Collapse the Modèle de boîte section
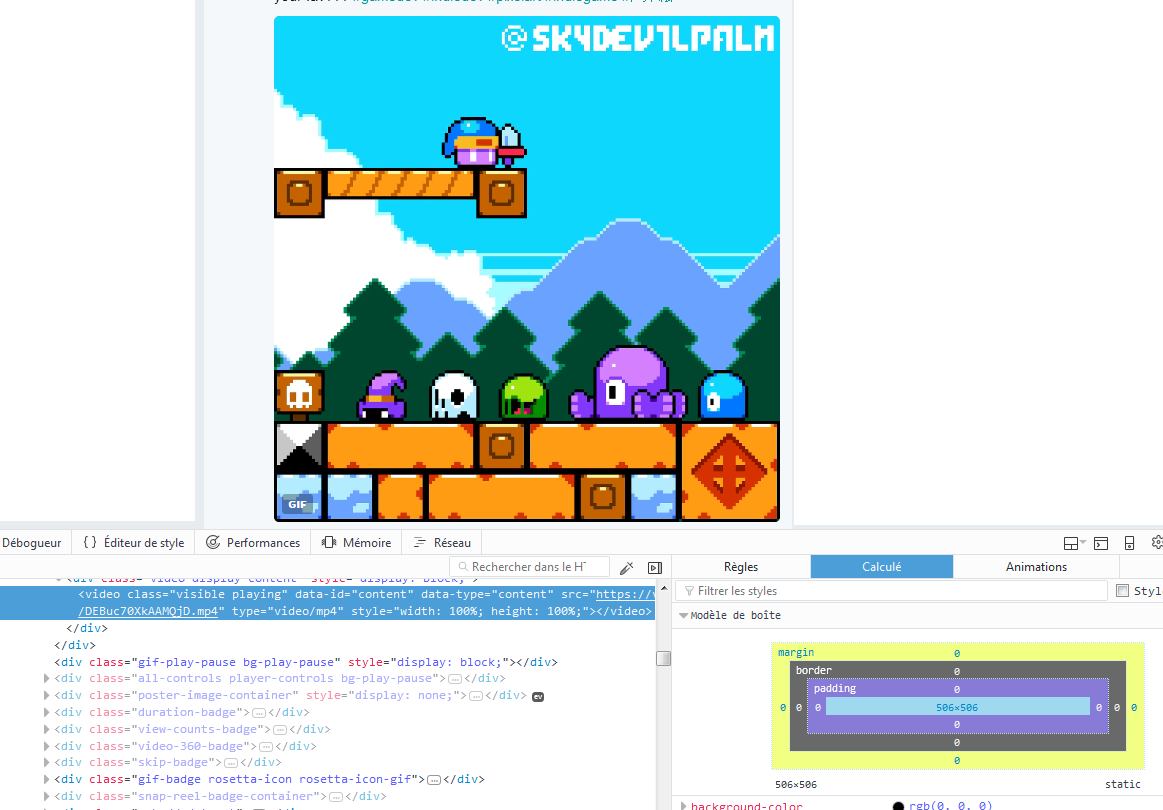The width and height of the screenshot is (1163, 810). tap(683, 616)
